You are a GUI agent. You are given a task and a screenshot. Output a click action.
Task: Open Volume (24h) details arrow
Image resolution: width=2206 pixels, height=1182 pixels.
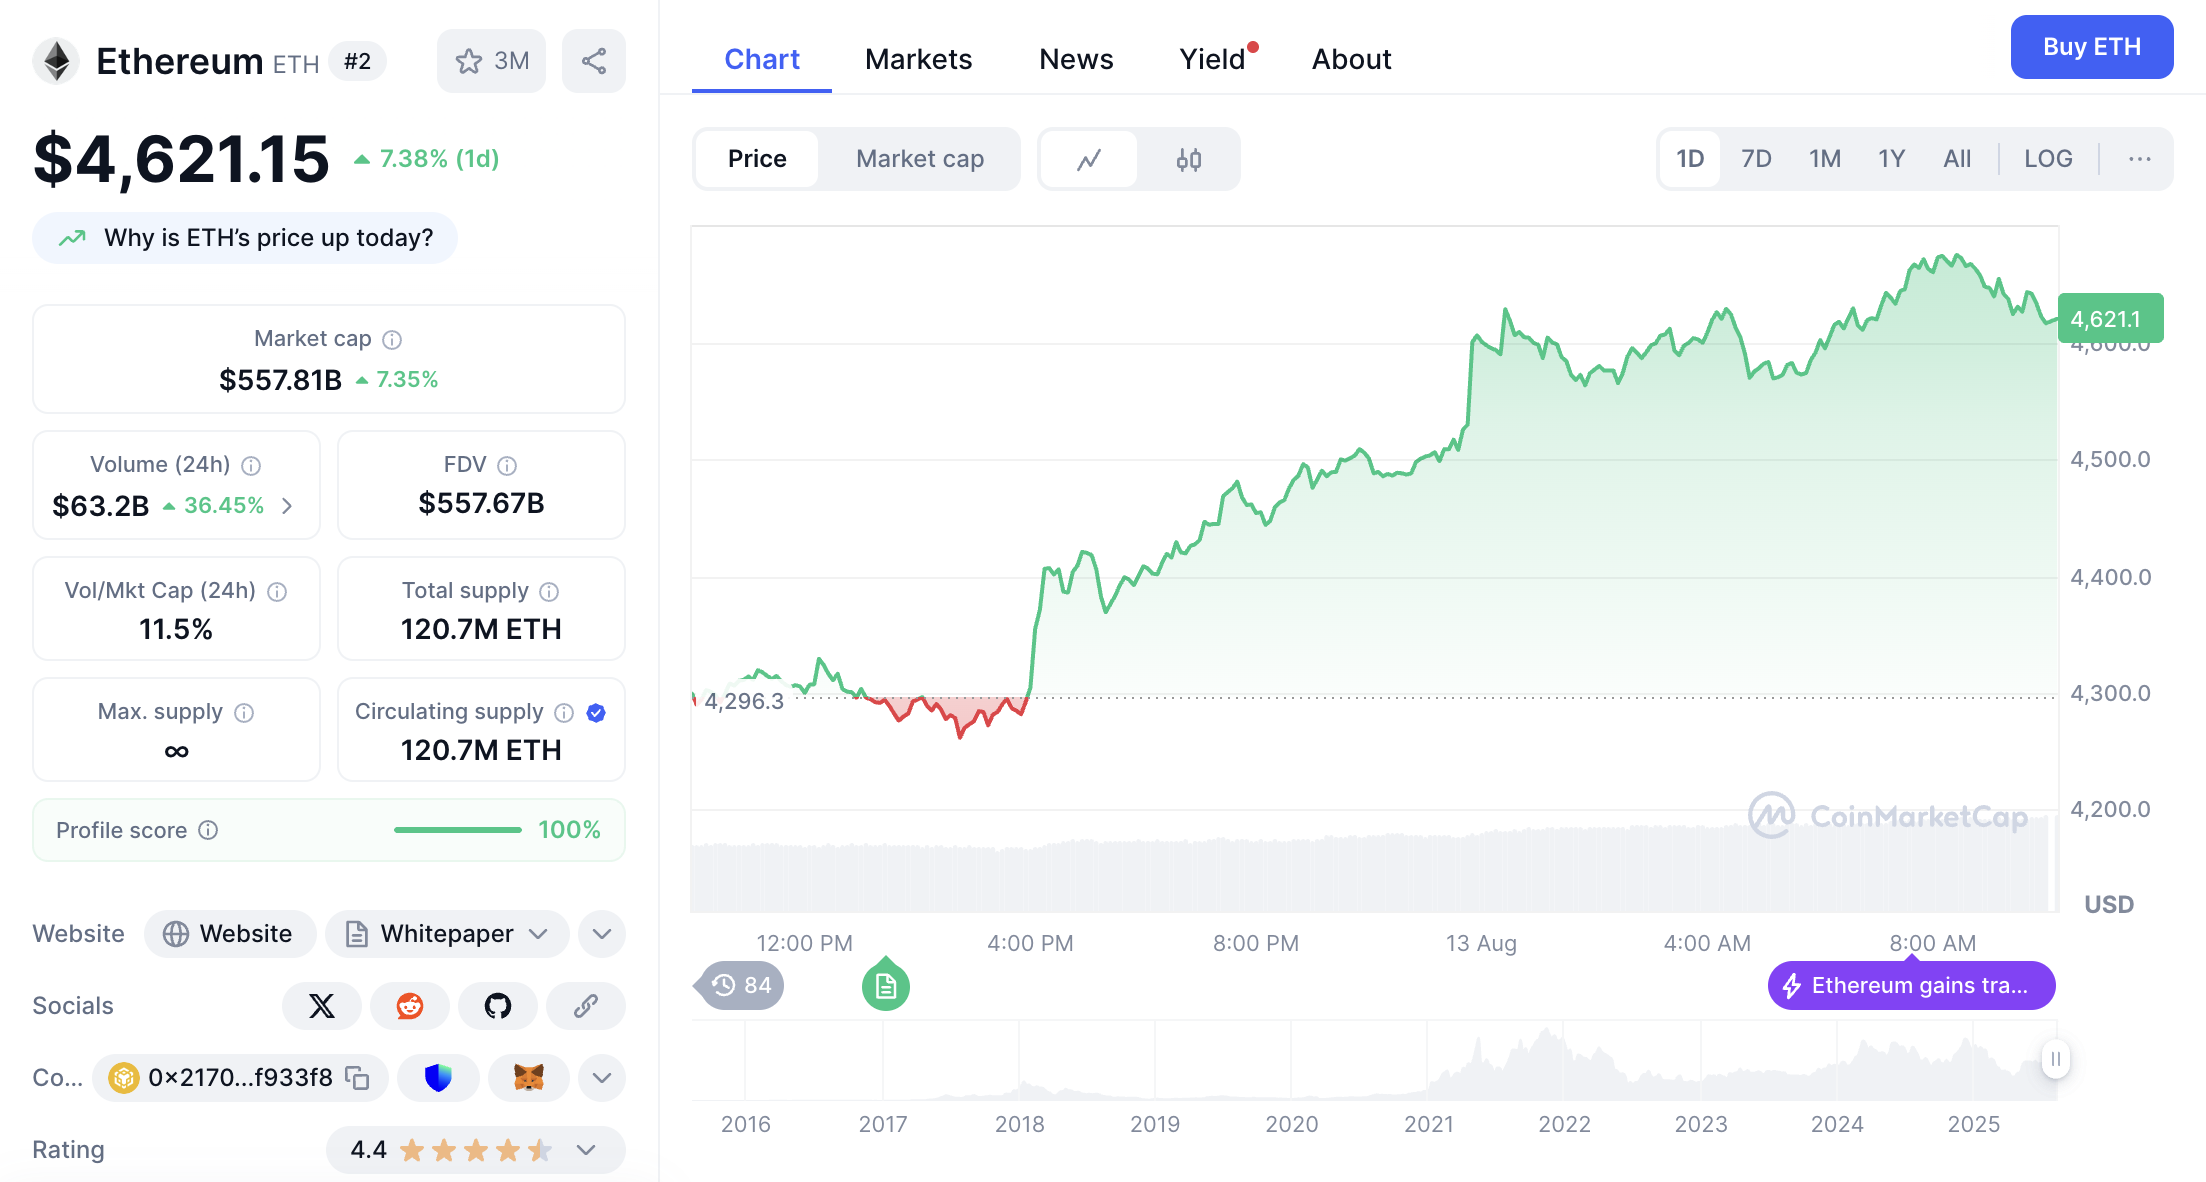[x=287, y=506]
